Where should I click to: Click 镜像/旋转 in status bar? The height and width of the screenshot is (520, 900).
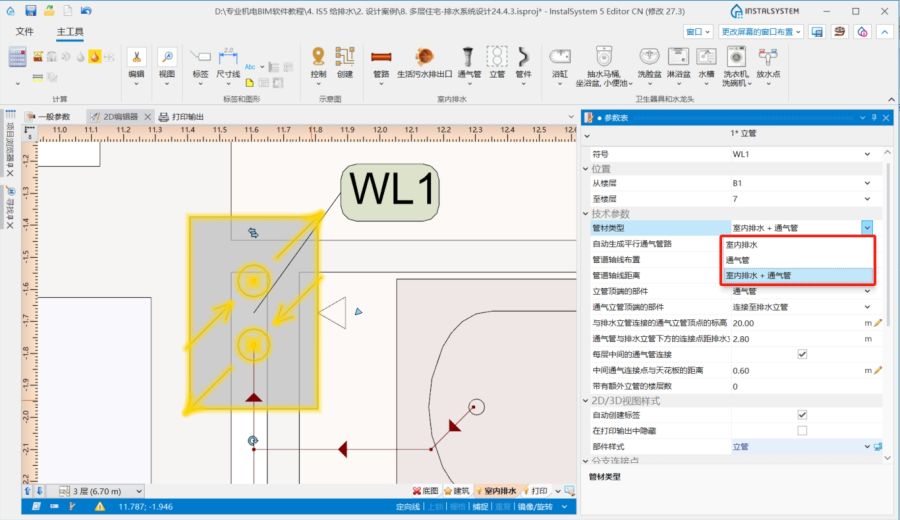tap(538, 508)
